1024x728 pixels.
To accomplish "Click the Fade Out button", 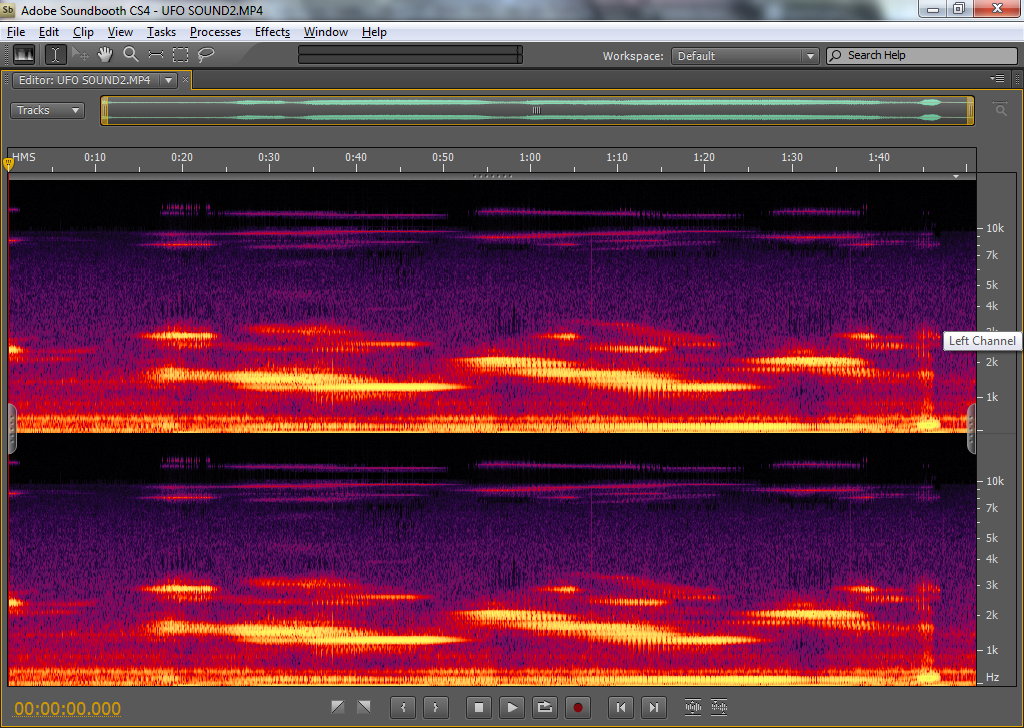I will [x=363, y=708].
